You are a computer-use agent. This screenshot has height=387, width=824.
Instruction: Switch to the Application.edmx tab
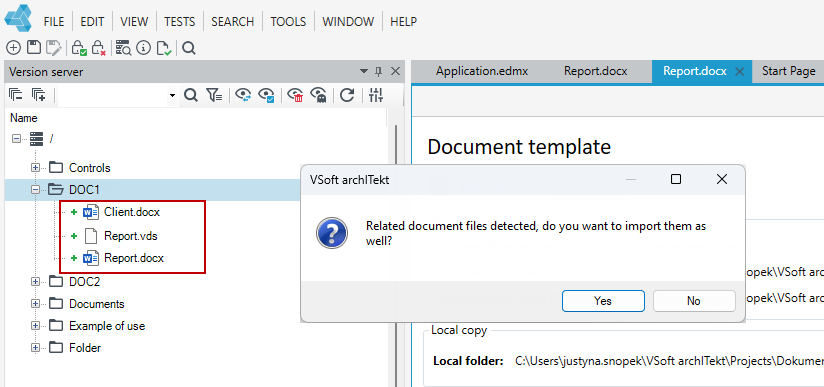pyautogui.click(x=482, y=72)
